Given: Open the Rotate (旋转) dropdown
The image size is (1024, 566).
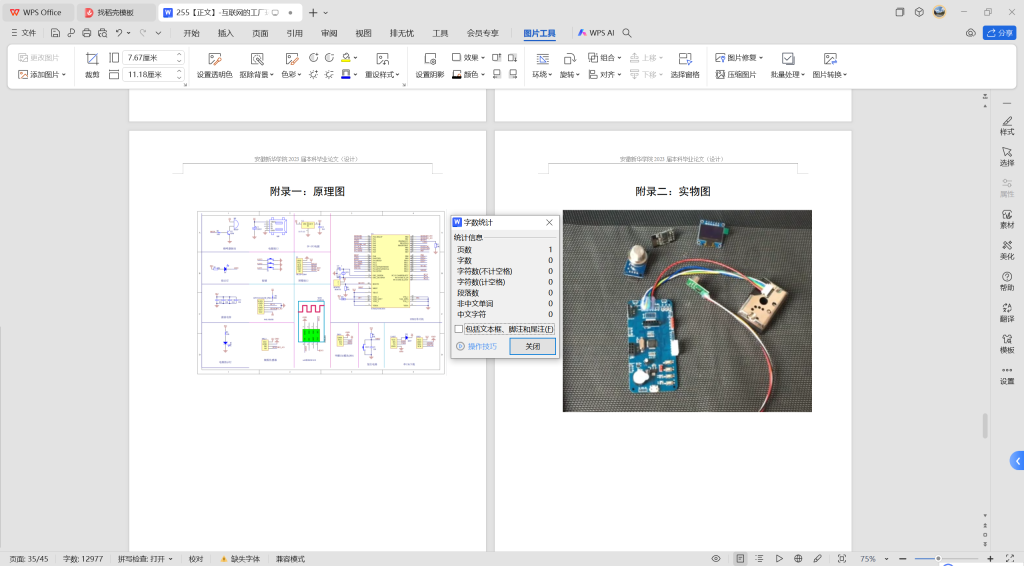Looking at the screenshot, I should click(569, 74).
